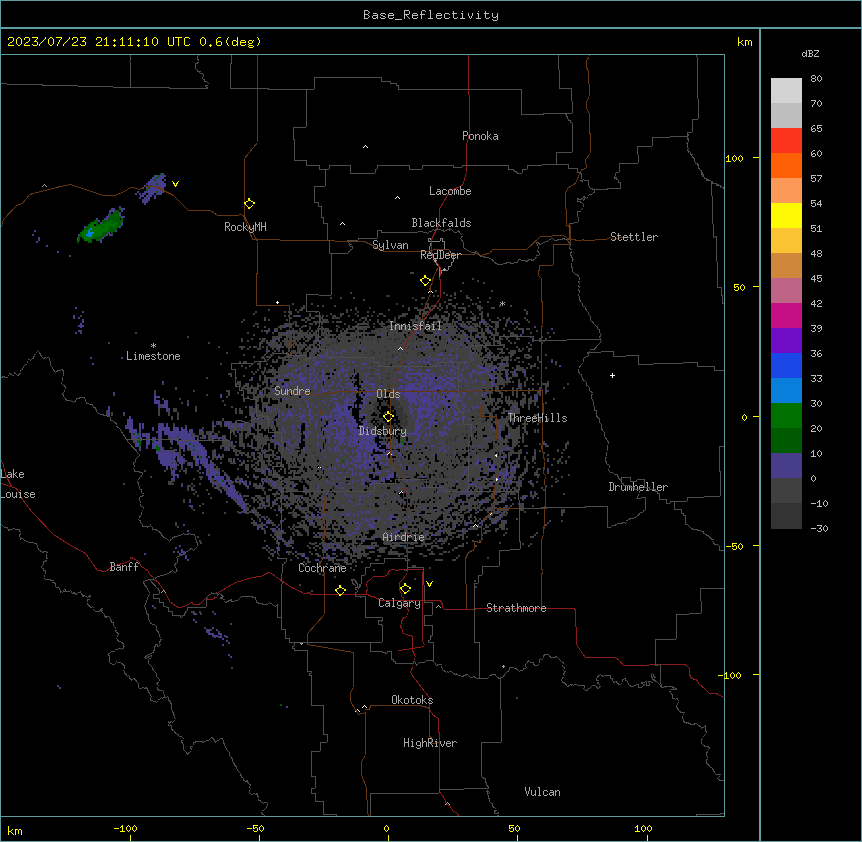Click the light gray 80-70 dBZ legend swatch
The image size is (862, 842).
pyautogui.click(x=786, y=91)
